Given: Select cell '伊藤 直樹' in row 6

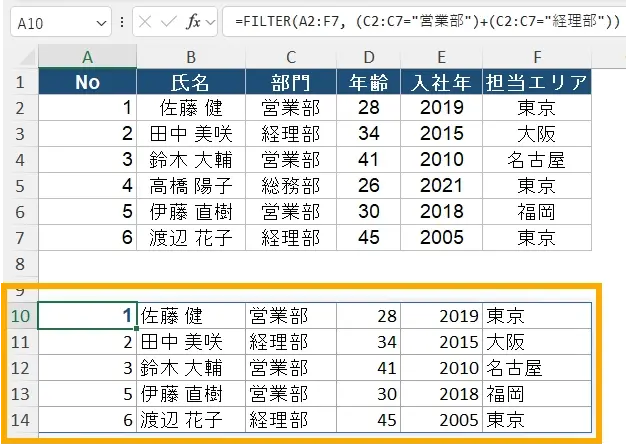Looking at the screenshot, I should [191, 212].
